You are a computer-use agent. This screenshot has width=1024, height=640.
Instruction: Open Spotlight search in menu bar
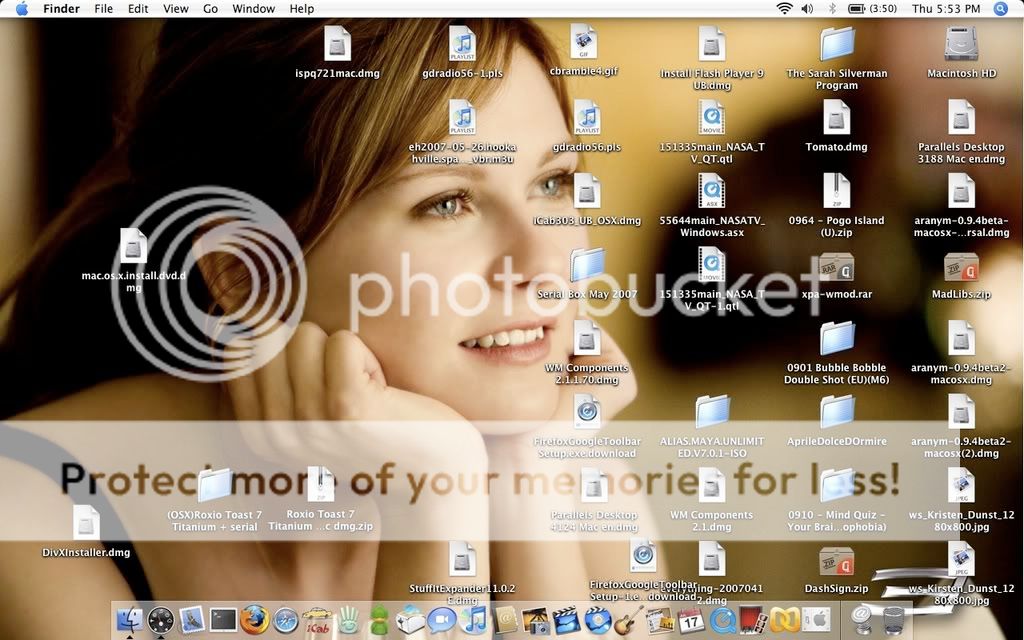click(x=1000, y=8)
